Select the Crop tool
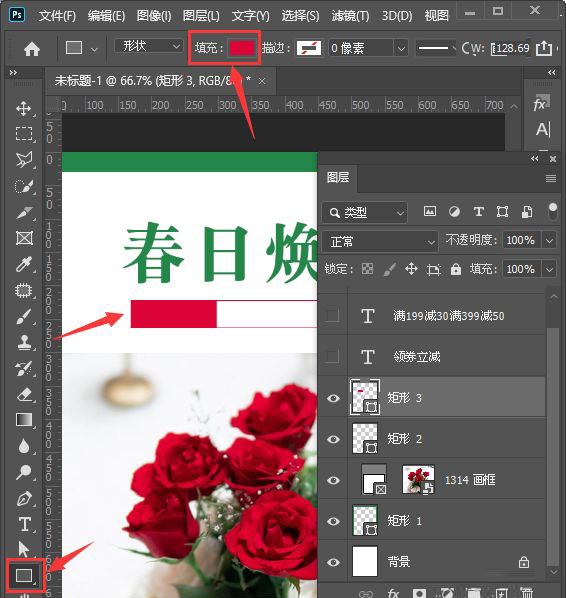Screen dimensions: 566x598 [24, 212]
